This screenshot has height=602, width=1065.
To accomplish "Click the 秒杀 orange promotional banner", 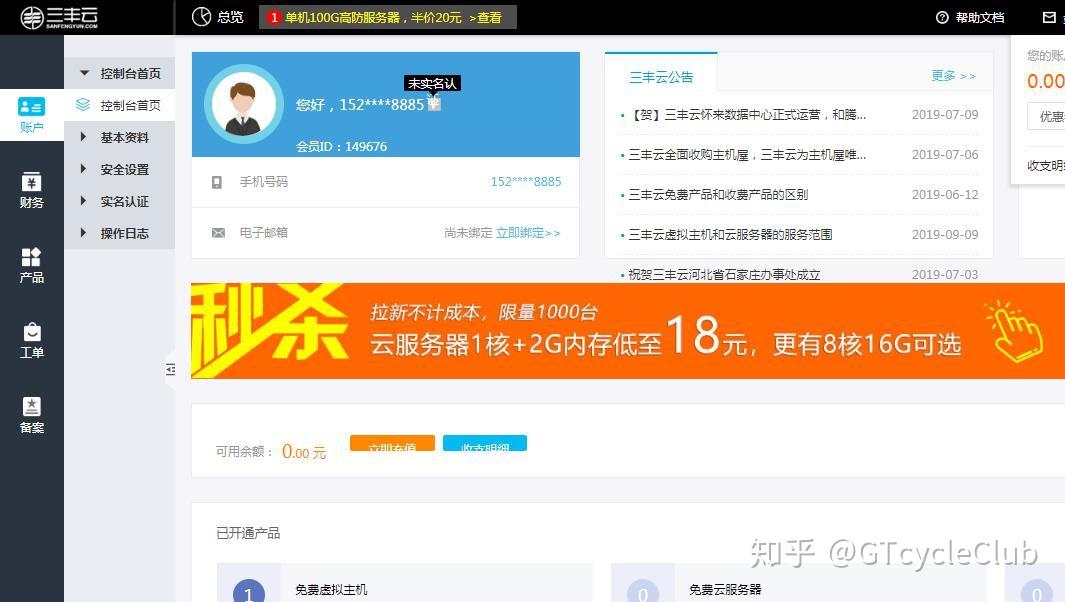I will point(628,331).
